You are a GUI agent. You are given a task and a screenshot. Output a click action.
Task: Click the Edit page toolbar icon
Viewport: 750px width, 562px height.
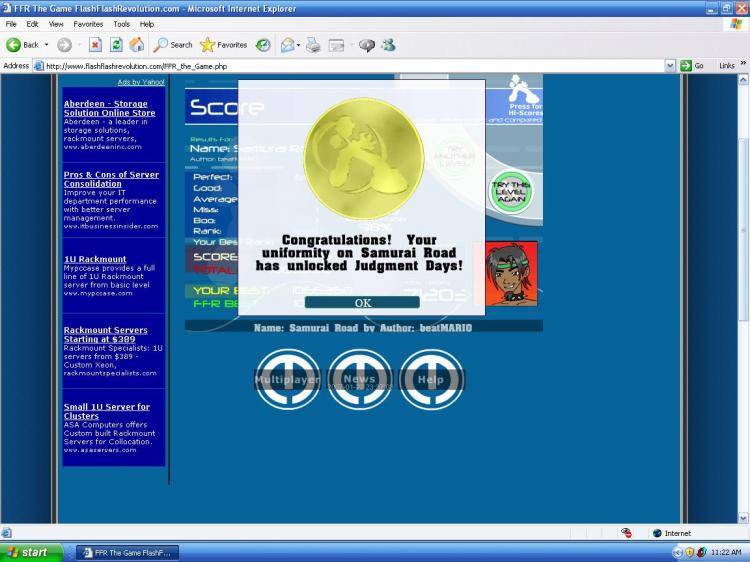[336, 45]
